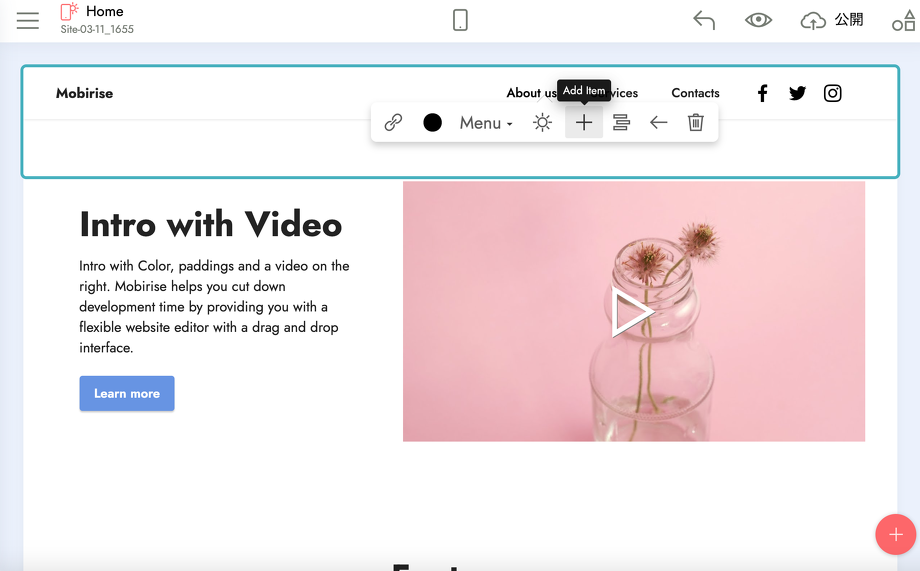Image resolution: width=920 pixels, height=571 pixels.
Task: Click the About us menu item
Action: coord(530,93)
